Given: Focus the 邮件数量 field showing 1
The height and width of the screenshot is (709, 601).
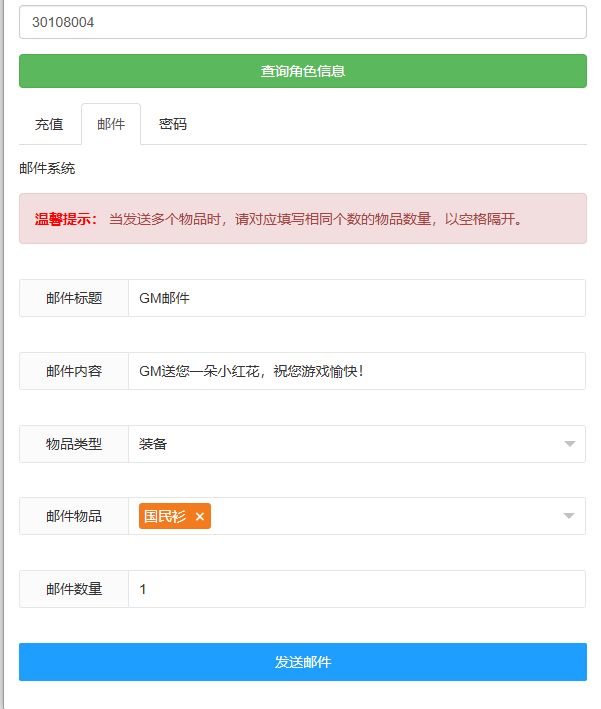Looking at the screenshot, I should tap(356, 589).
